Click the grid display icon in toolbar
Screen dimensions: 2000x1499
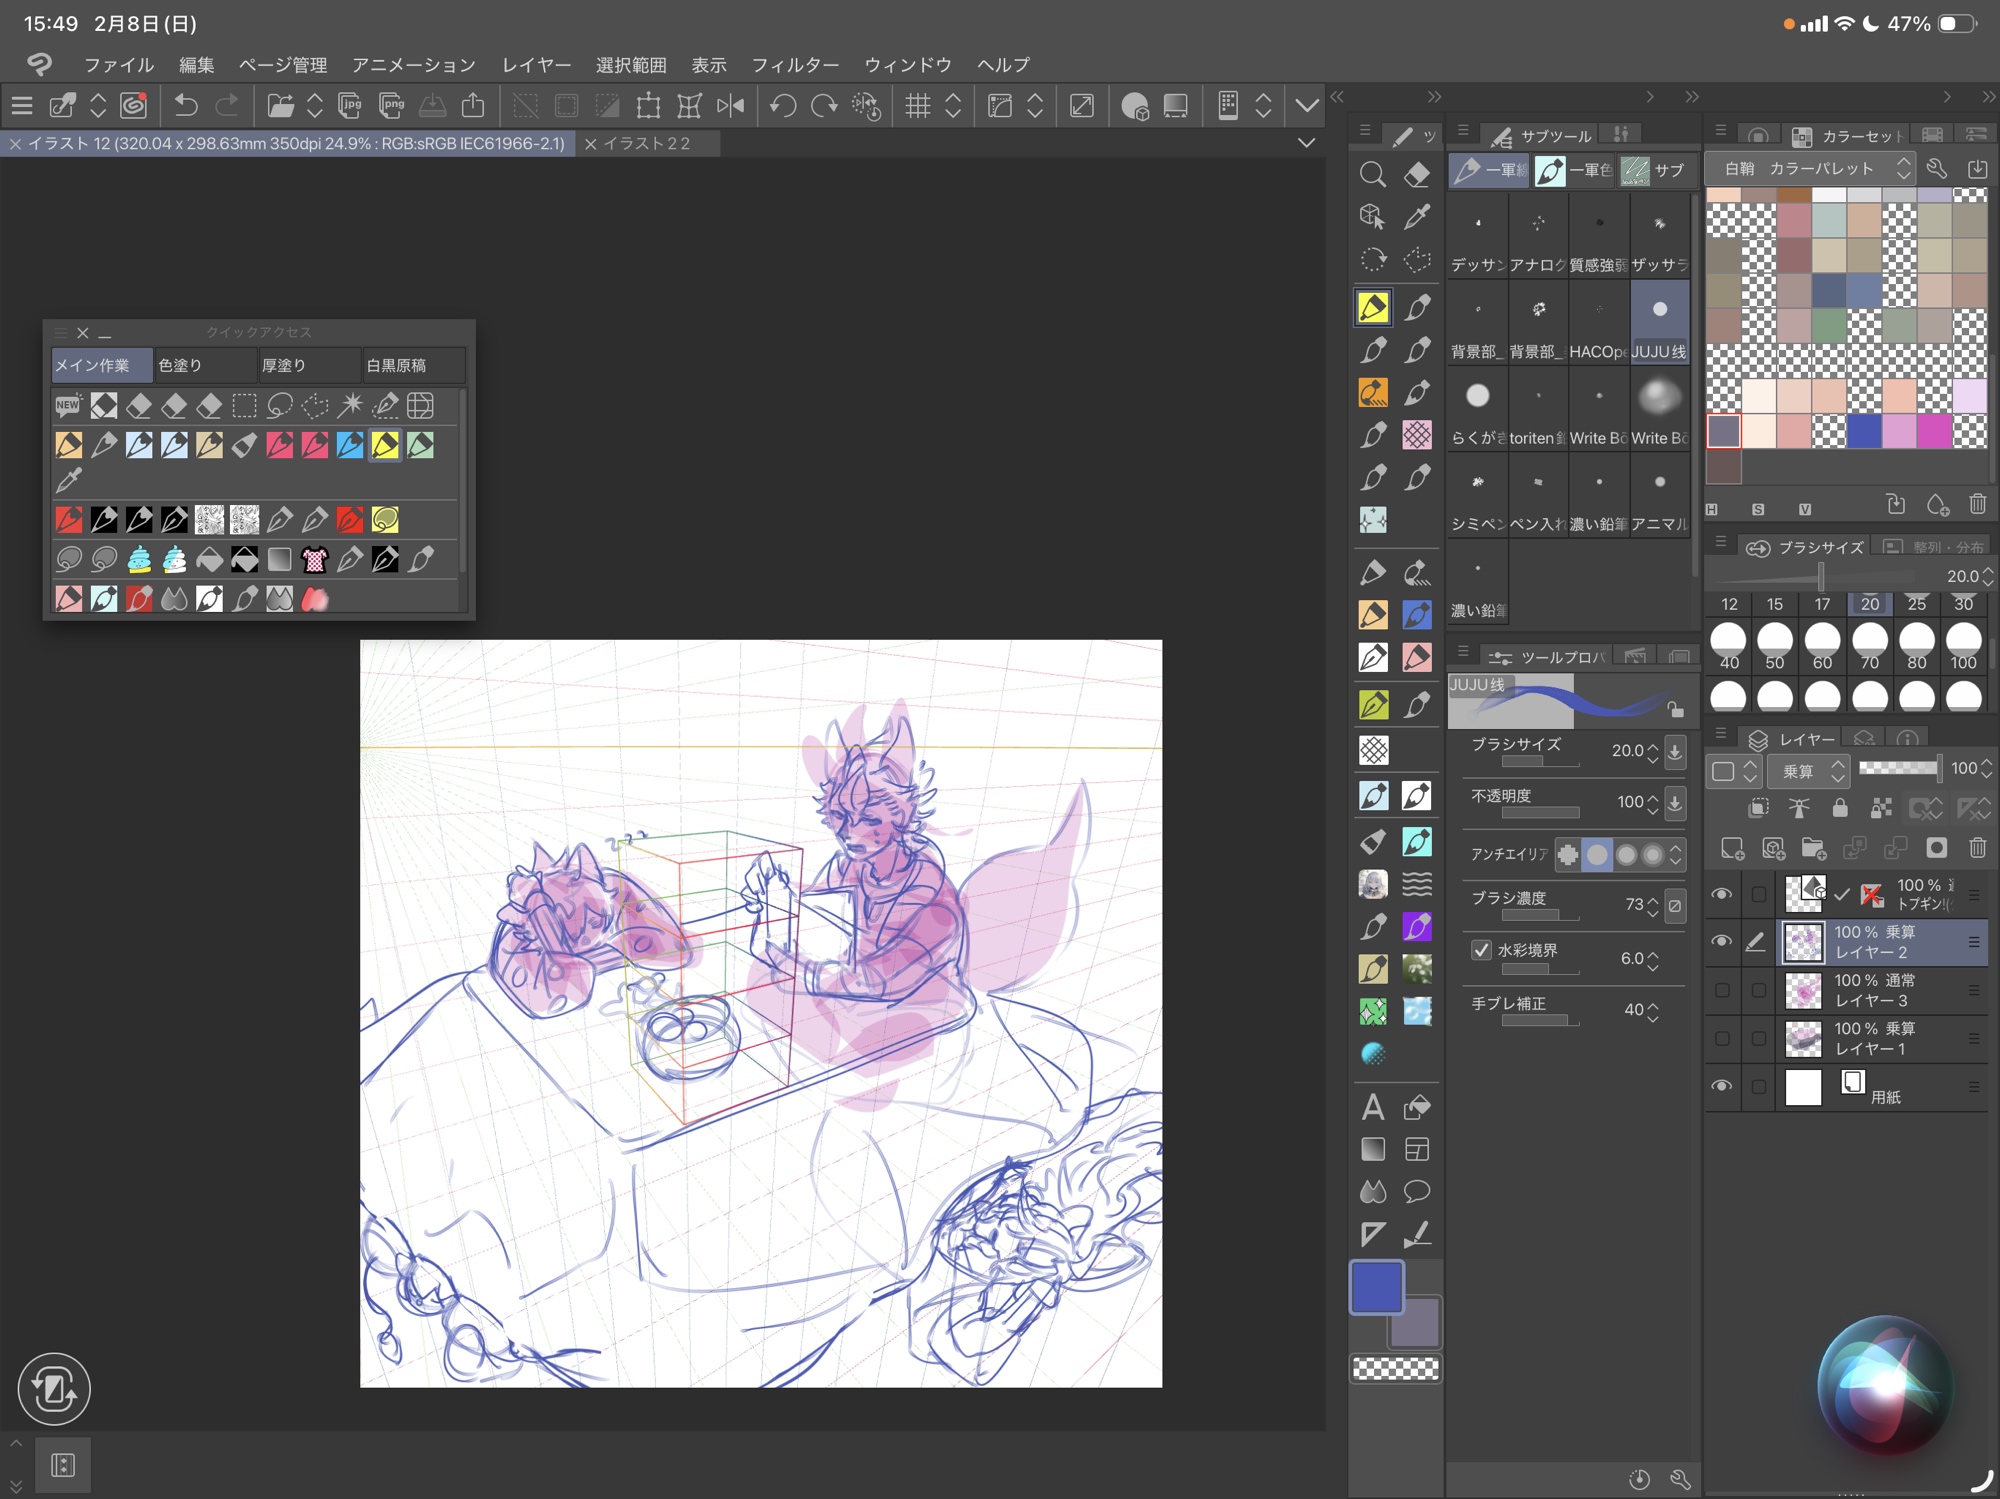pos(917,106)
